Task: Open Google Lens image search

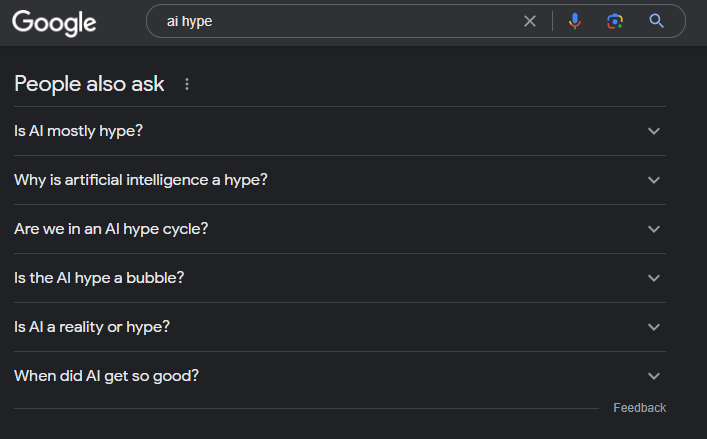Action: click(x=615, y=21)
